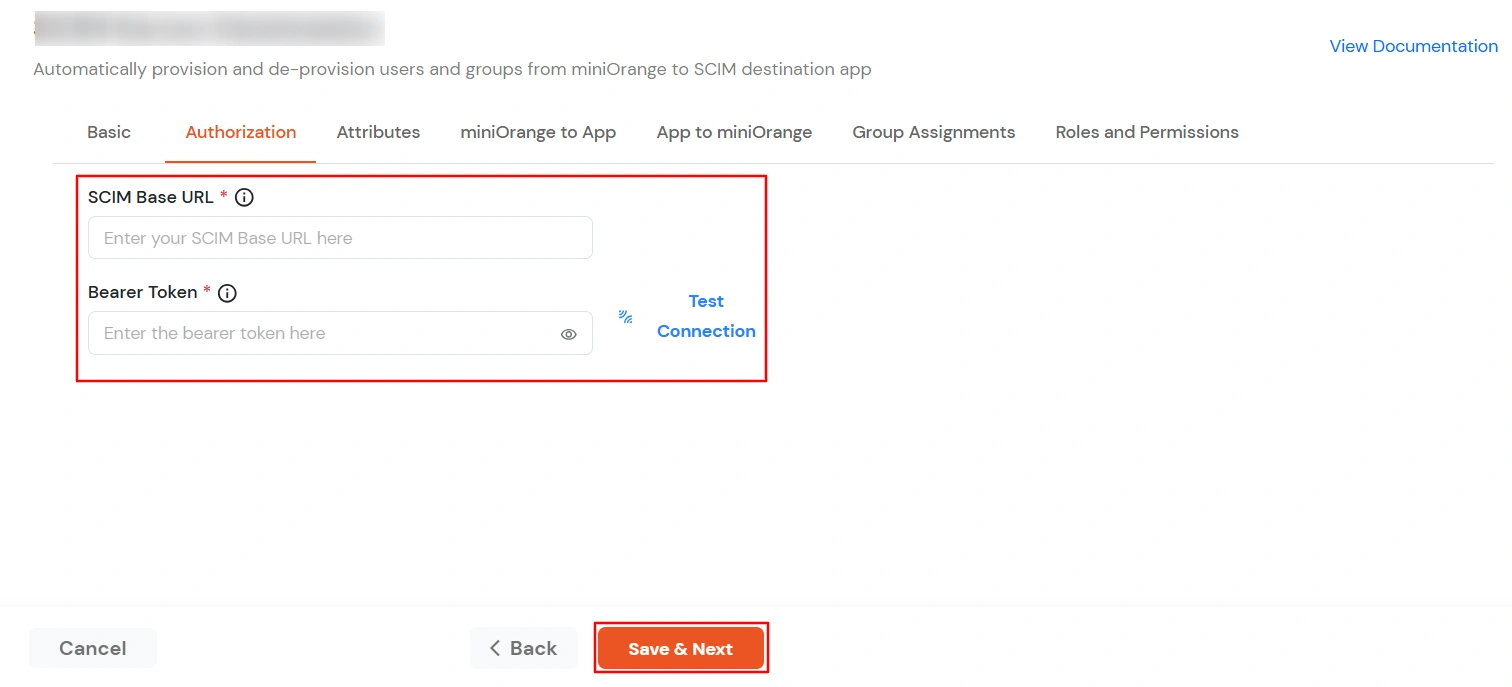Click the Cancel button
Image resolution: width=1512 pixels, height=687 pixels.
click(x=92, y=647)
